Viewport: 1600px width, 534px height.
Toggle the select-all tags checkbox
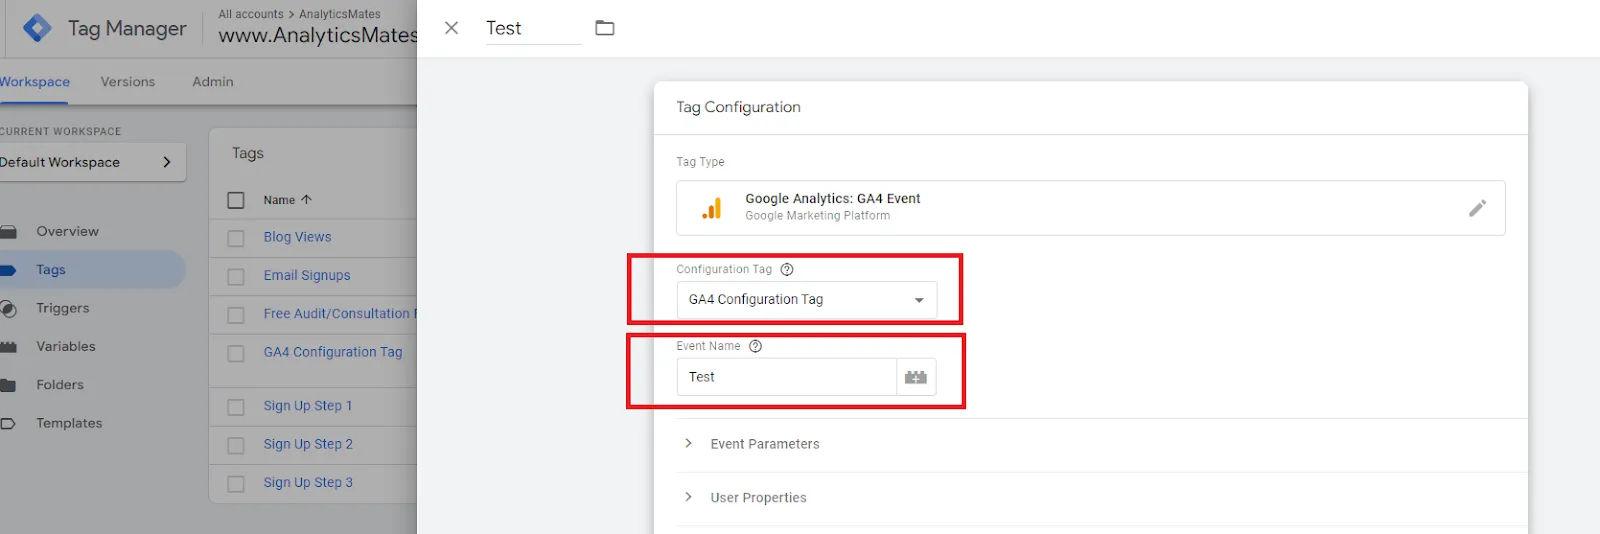[x=236, y=200]
